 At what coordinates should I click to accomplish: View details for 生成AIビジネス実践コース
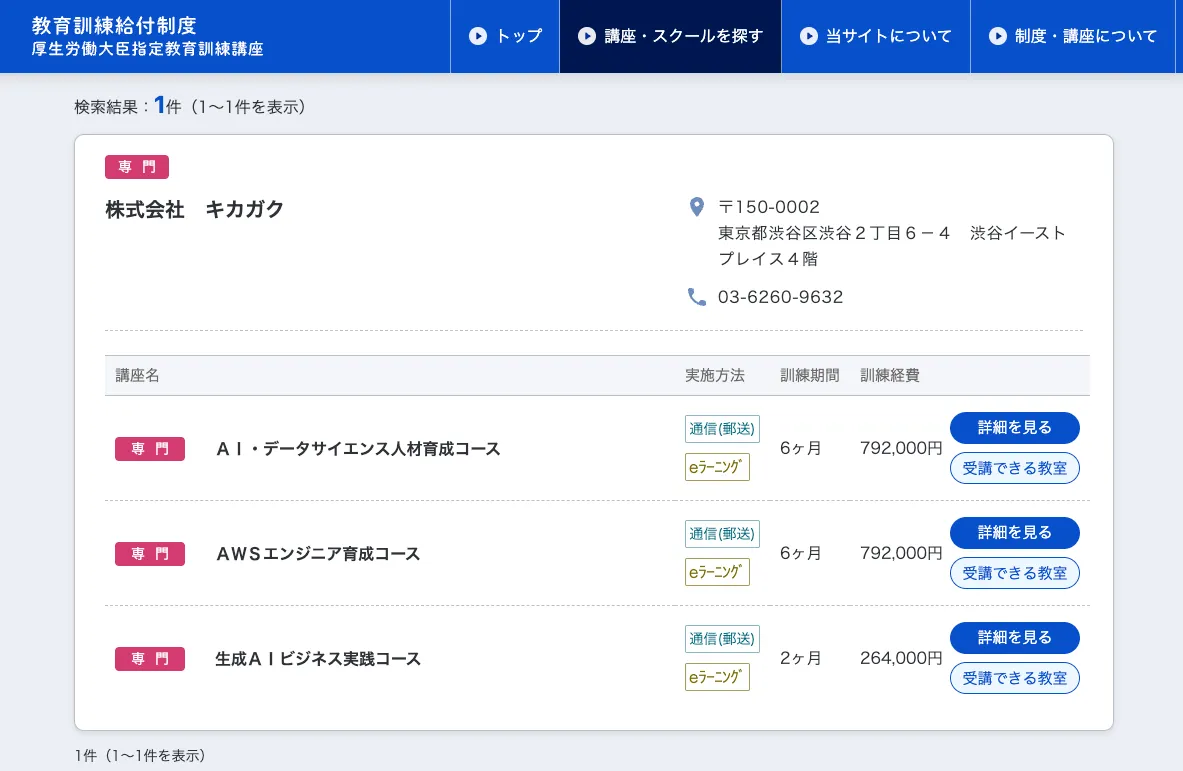click(x=1015, y=637)
